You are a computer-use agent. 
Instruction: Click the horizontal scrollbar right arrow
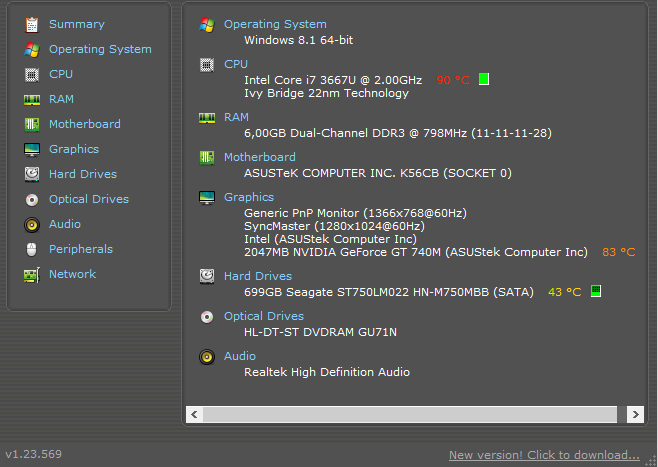pos(635,415)
